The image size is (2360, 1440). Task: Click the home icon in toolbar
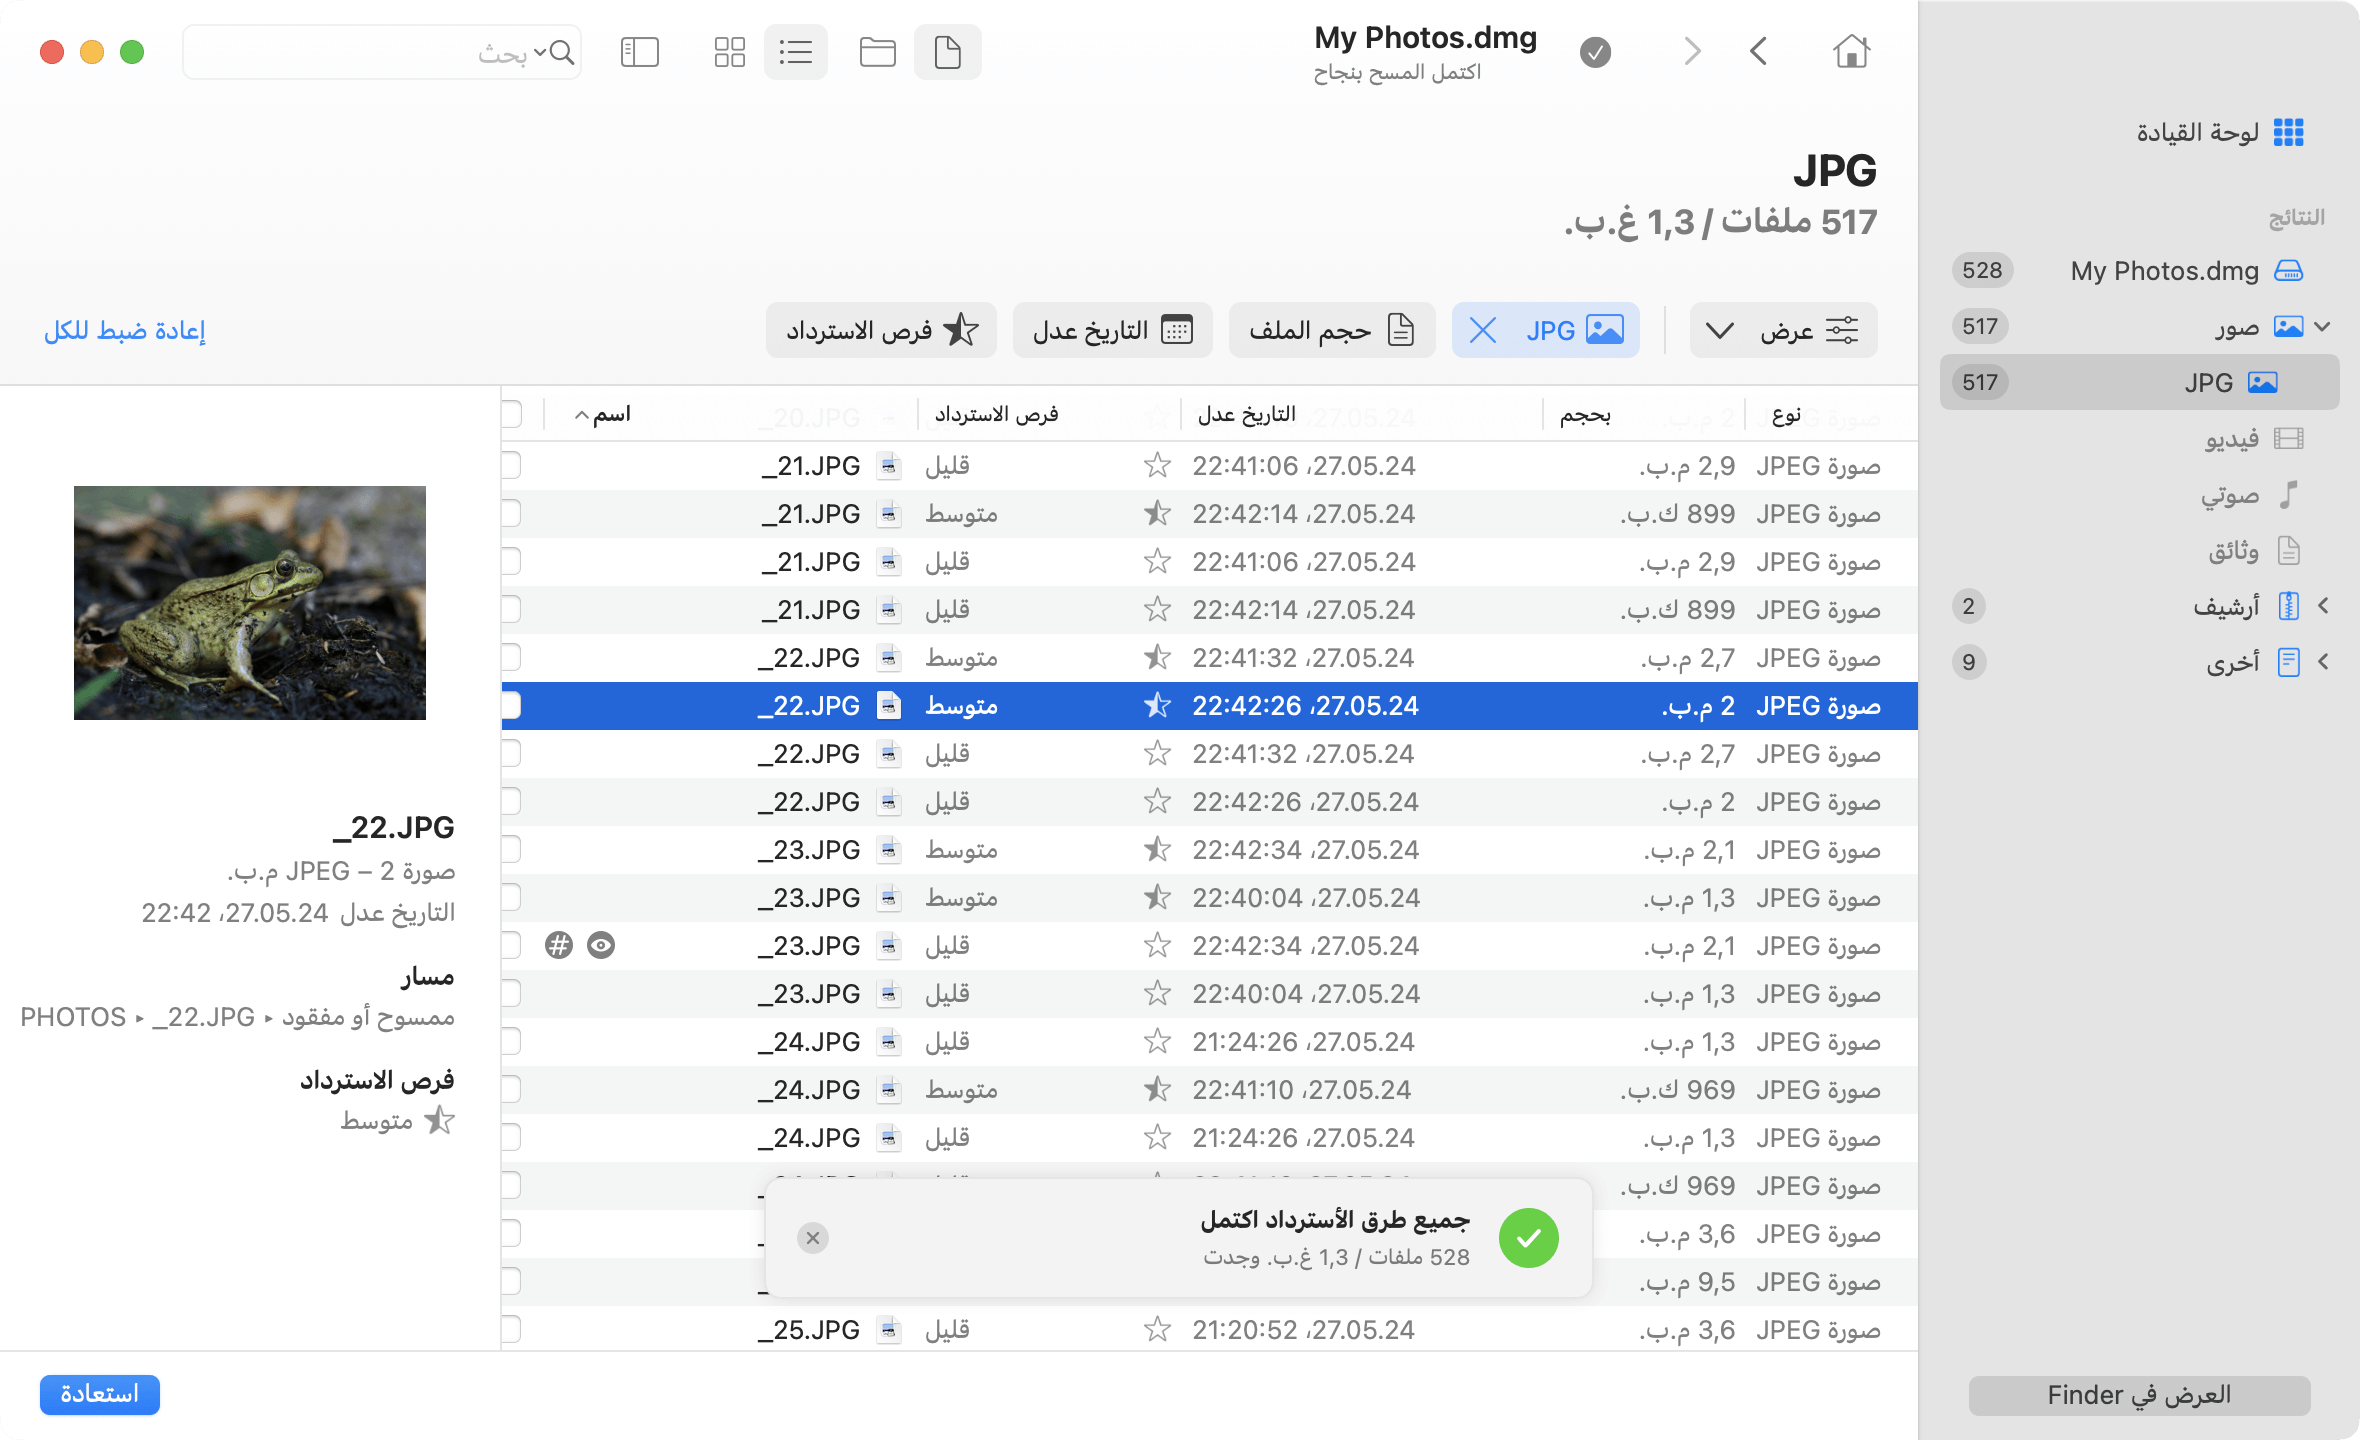click(1851, 51)
